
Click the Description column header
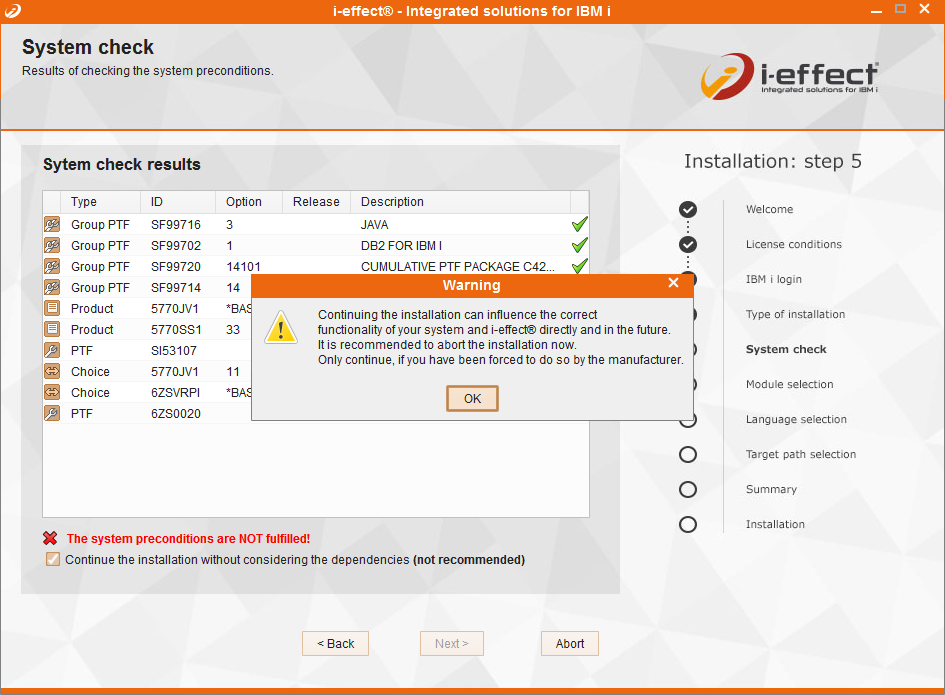click(x=392, y=202)
